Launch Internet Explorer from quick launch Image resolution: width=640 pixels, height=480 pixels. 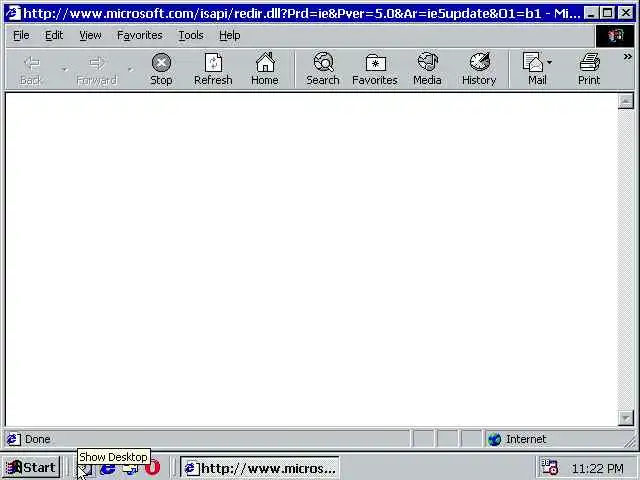[107, 468]
